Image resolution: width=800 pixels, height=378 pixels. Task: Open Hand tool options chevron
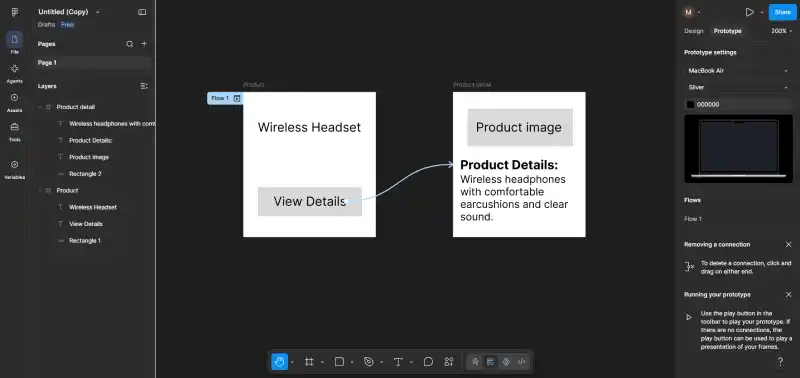(x=292, y=362)
